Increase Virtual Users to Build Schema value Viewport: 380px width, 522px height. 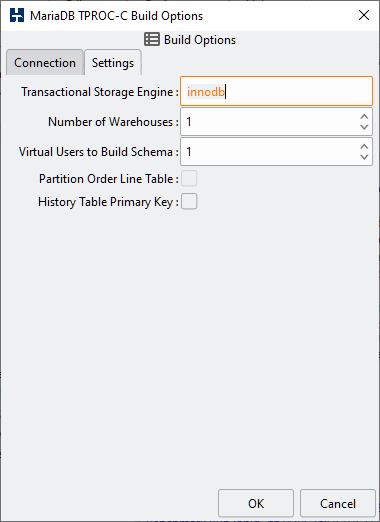click(364, 146)
